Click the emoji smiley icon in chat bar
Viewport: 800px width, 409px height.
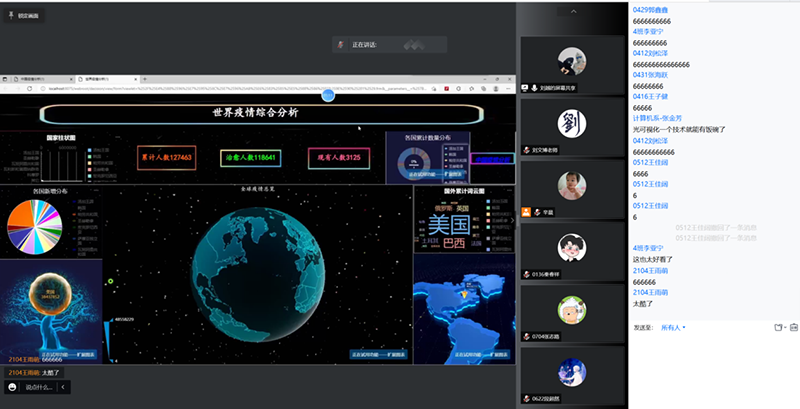click(x=12, y=387)
